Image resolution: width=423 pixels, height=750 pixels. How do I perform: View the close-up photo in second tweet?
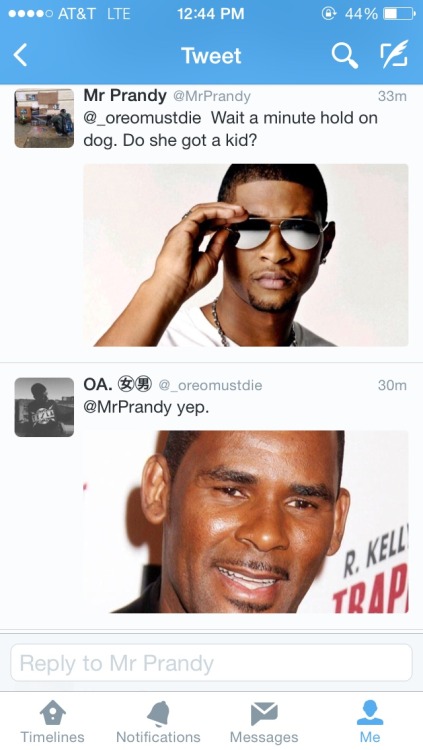click(246, 521)
